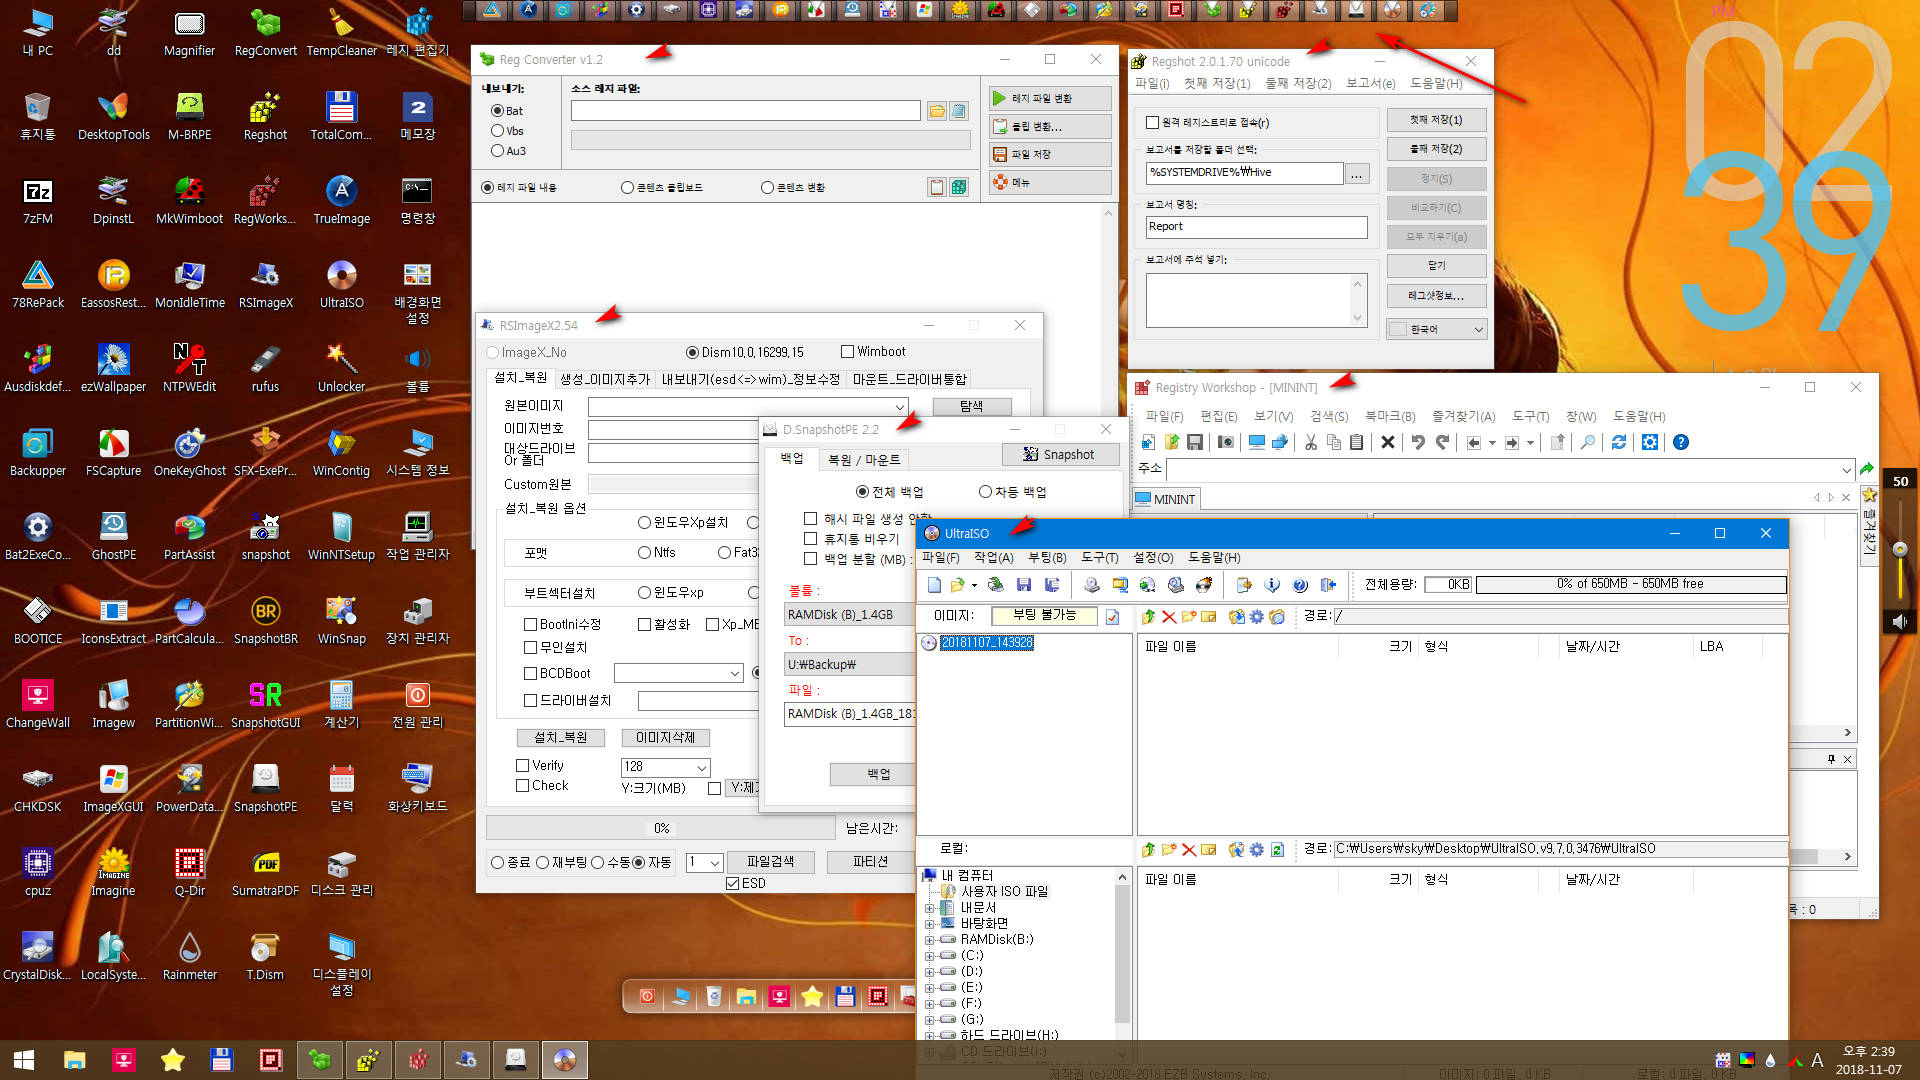Click the 0% progress bar in RSImageX

660,828
